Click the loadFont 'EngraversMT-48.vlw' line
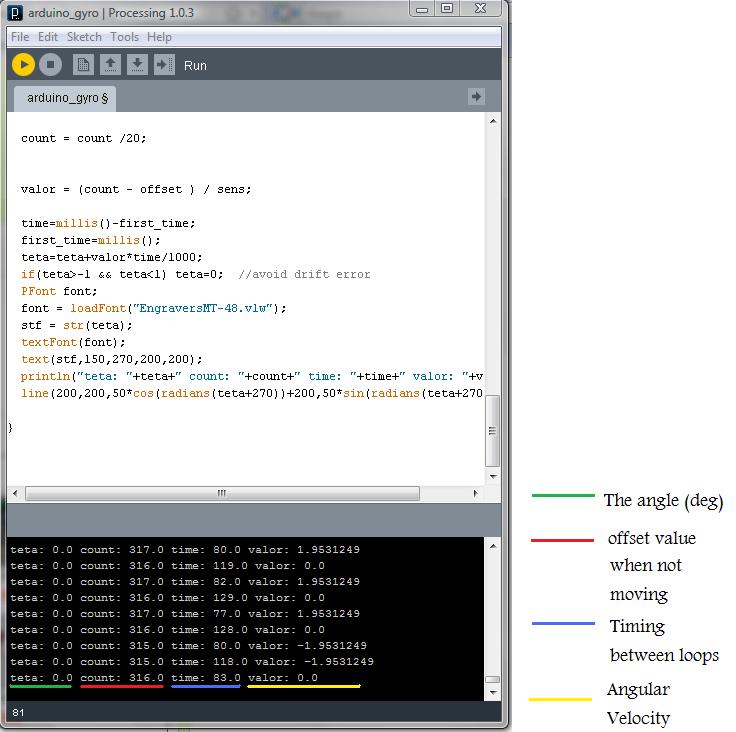The width and height of the screenshot is (736, 732). coord(153,308)
